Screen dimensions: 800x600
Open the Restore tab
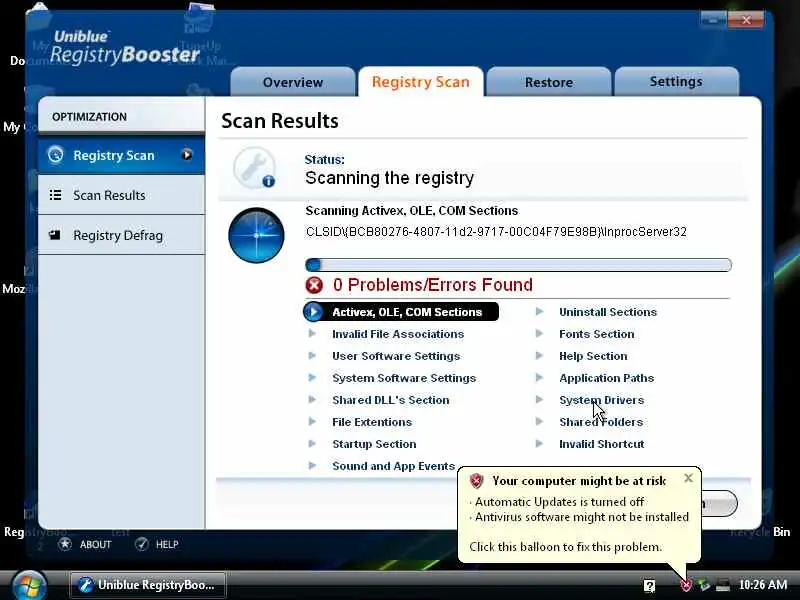click(x=549, y=82)
